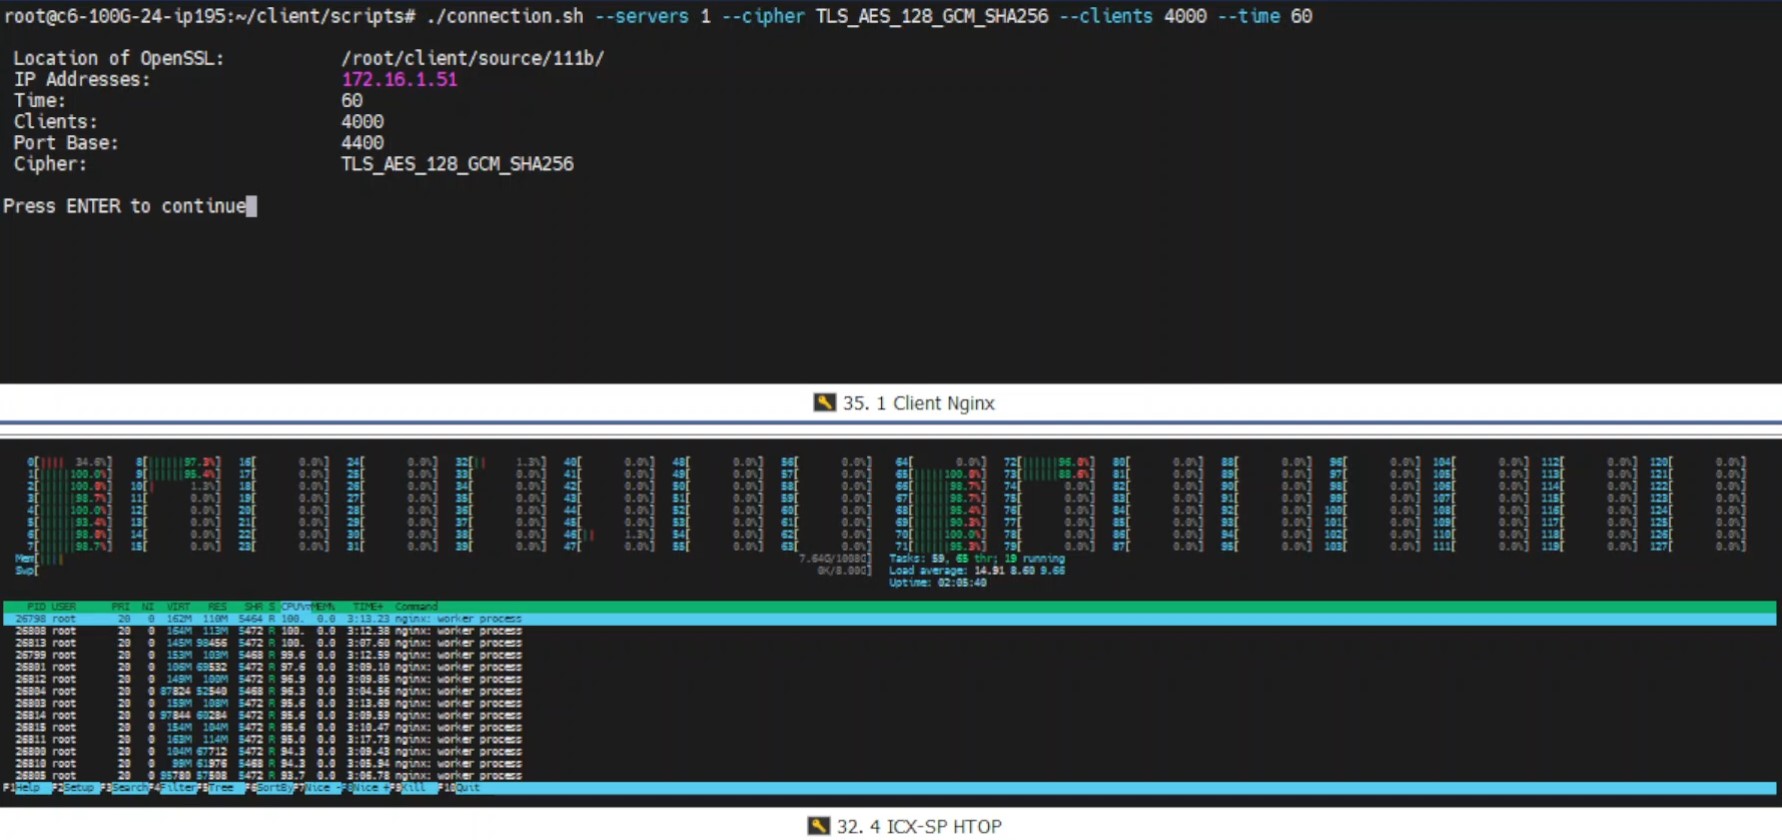
Task: Open htop Setup from the function bar
Action: pos(78,788)
